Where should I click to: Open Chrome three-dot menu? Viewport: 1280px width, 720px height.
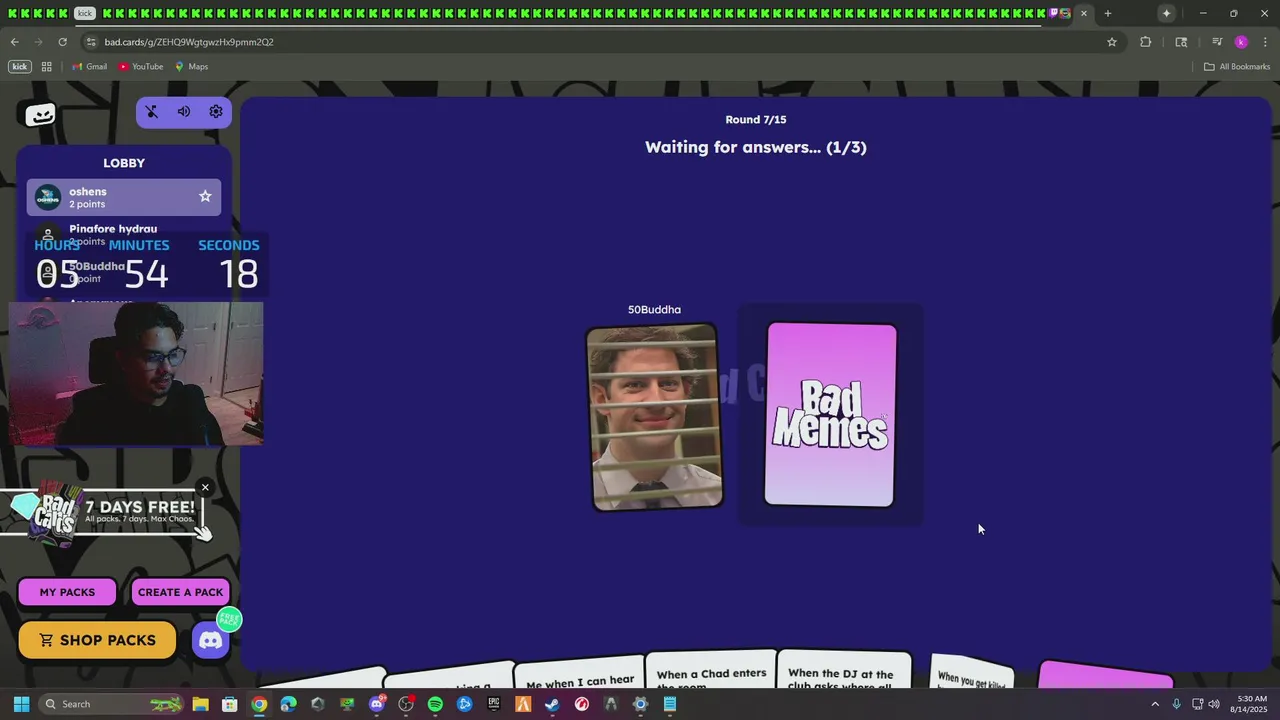[1265, 42]
